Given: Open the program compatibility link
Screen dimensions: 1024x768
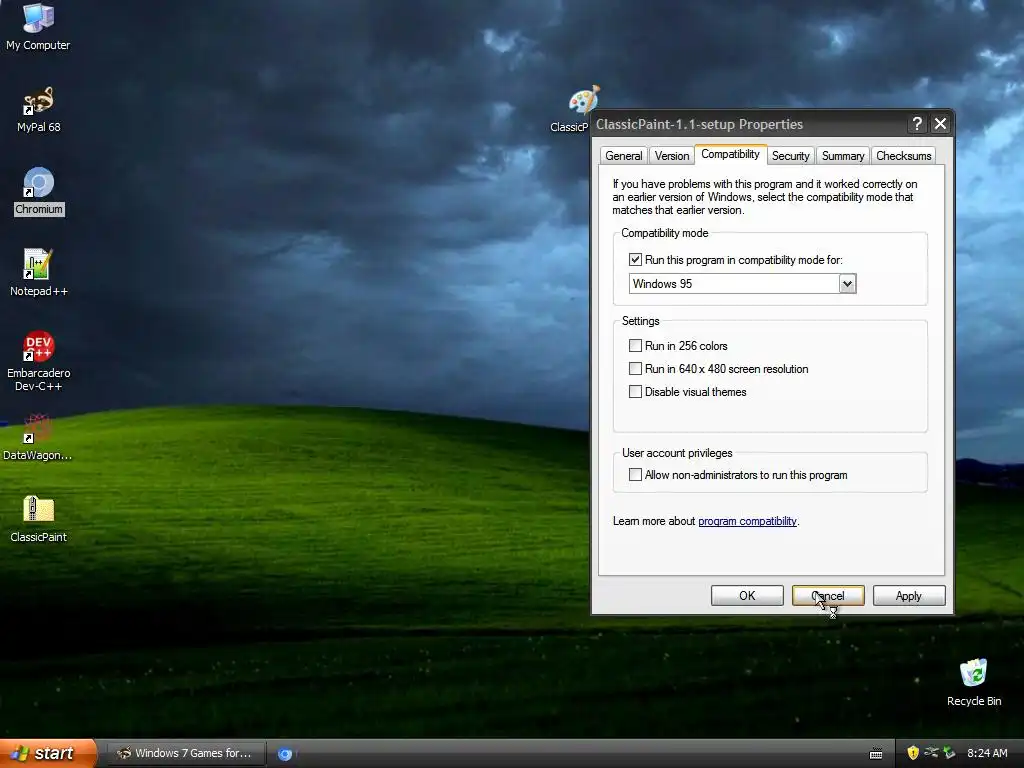Looking at the screenshot, I should click(x=747, y=521).
